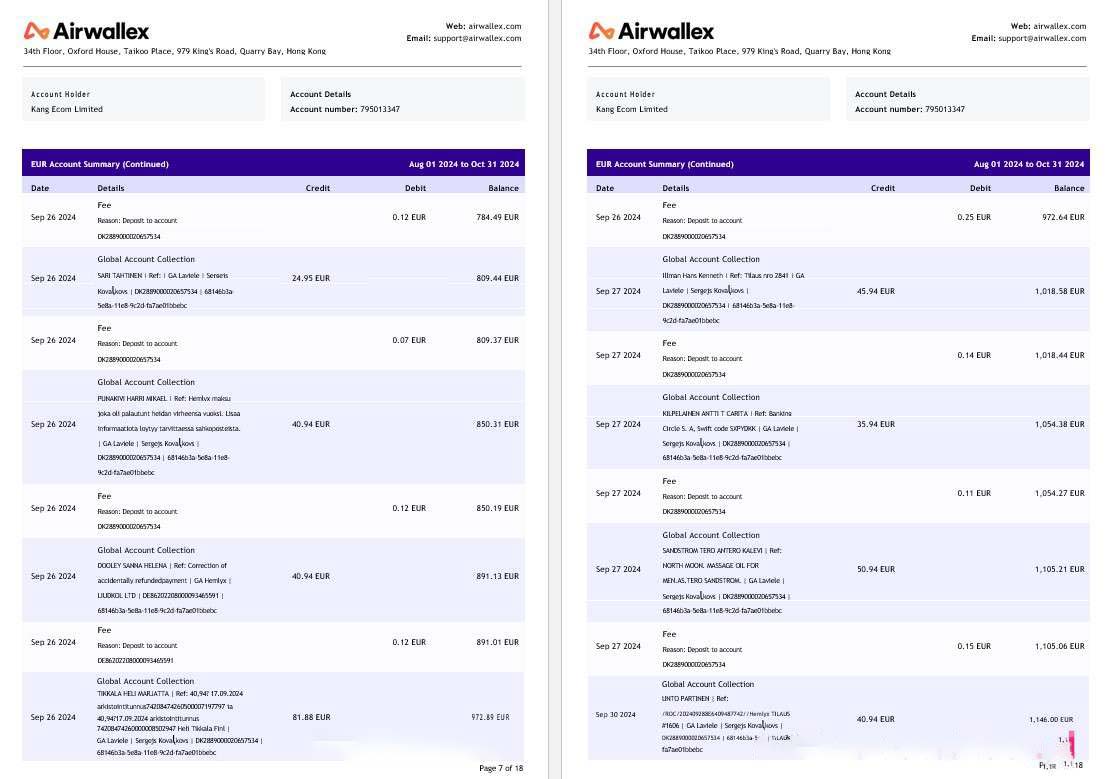
Task: Click the left page EUR Account Summary heading
Action: (x=100, y=164)
